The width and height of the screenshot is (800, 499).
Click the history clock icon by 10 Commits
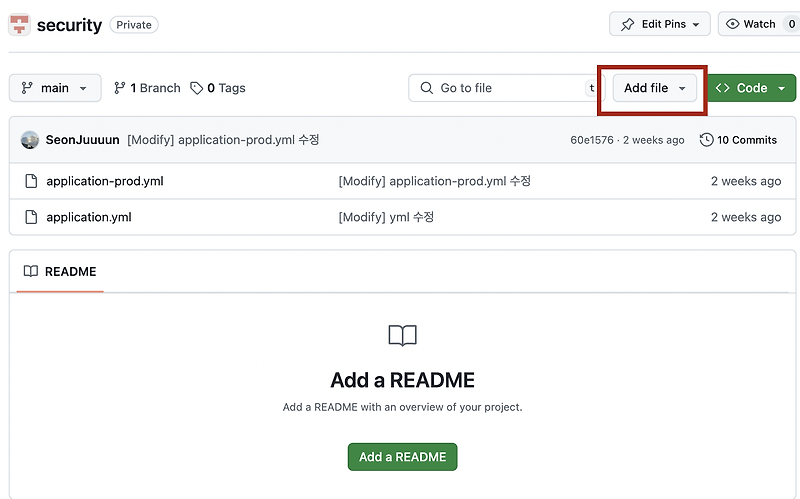pos(706,140)
